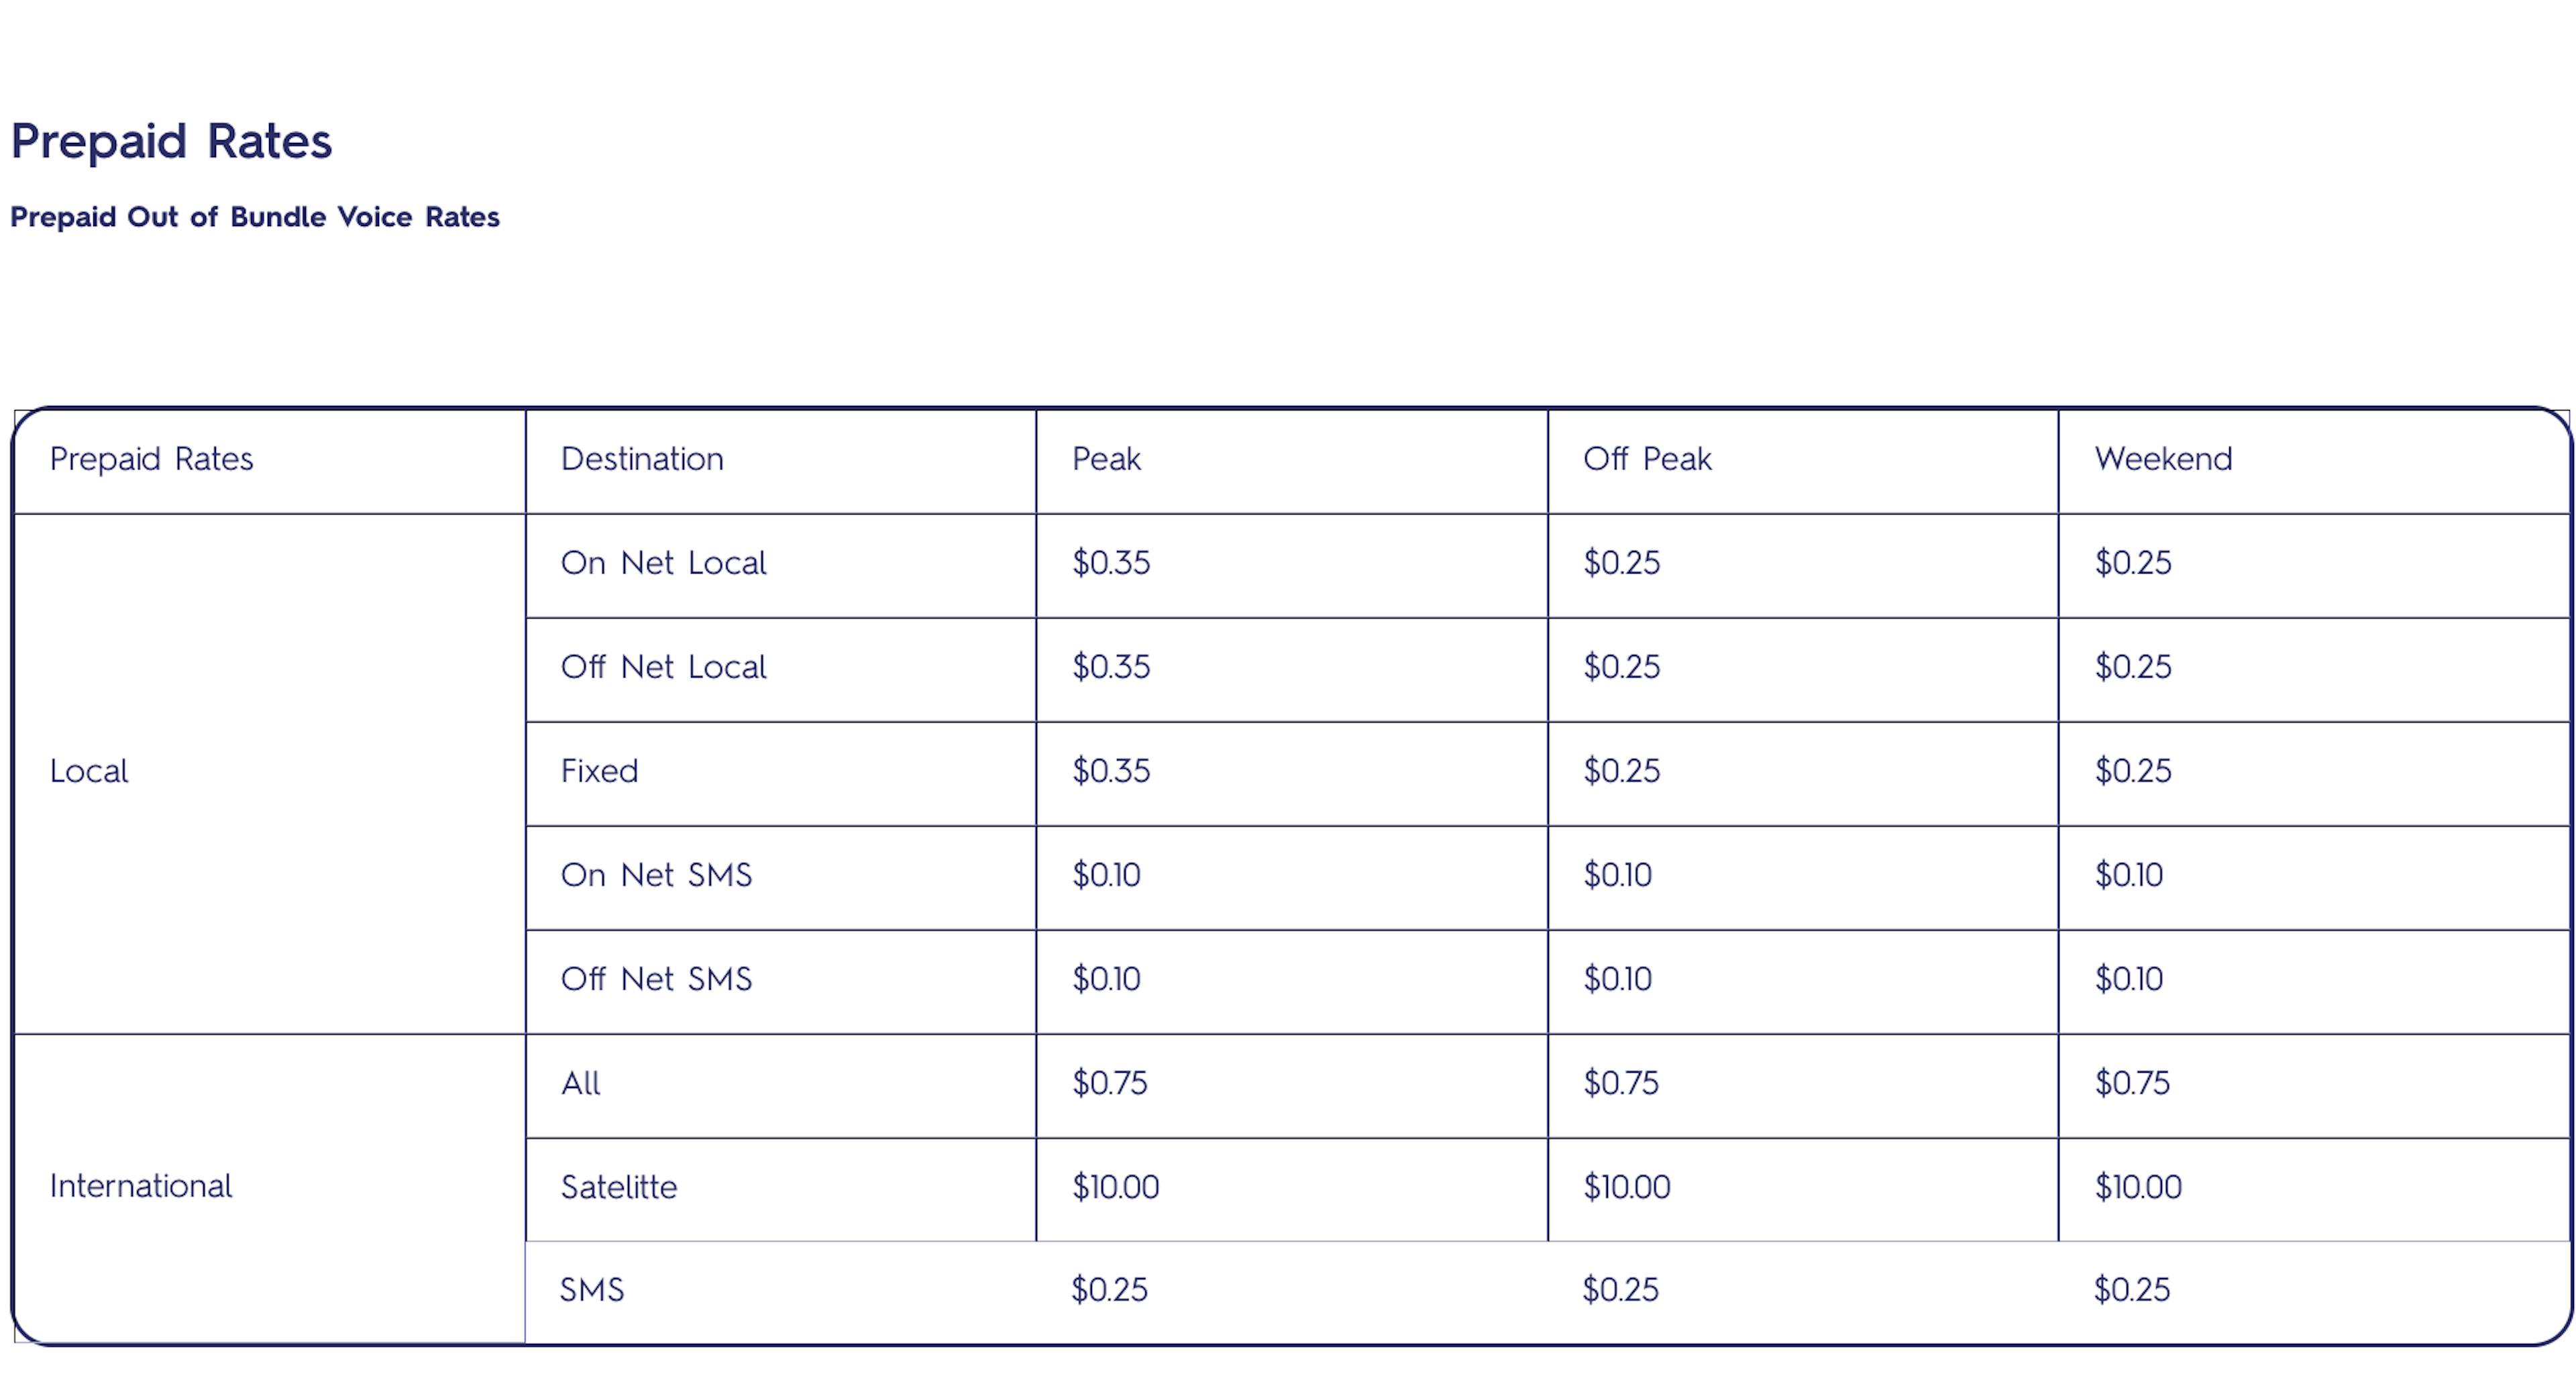Screen dimensions: 2576x1384
Task: Click the Peak rate for International SMS
Action: pos(1109,1290)
